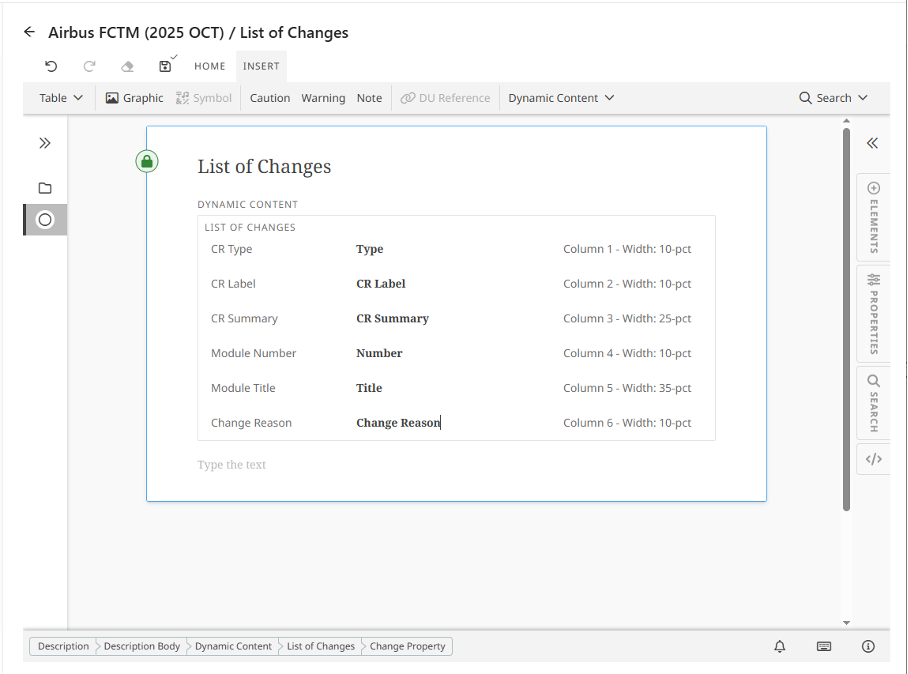Click the bold Title heading text
The height and width of the screenshot is (674, 908).
[369, 388]
